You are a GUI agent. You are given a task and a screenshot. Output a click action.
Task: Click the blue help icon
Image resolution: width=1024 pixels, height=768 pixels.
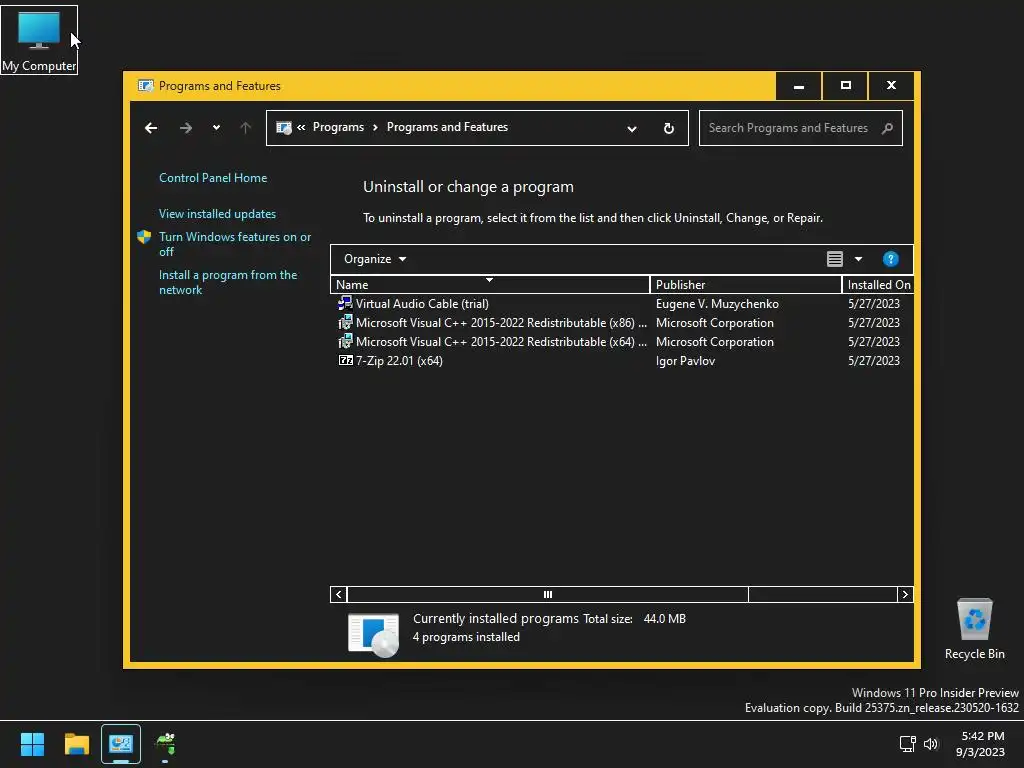click(x=890, y=259)
